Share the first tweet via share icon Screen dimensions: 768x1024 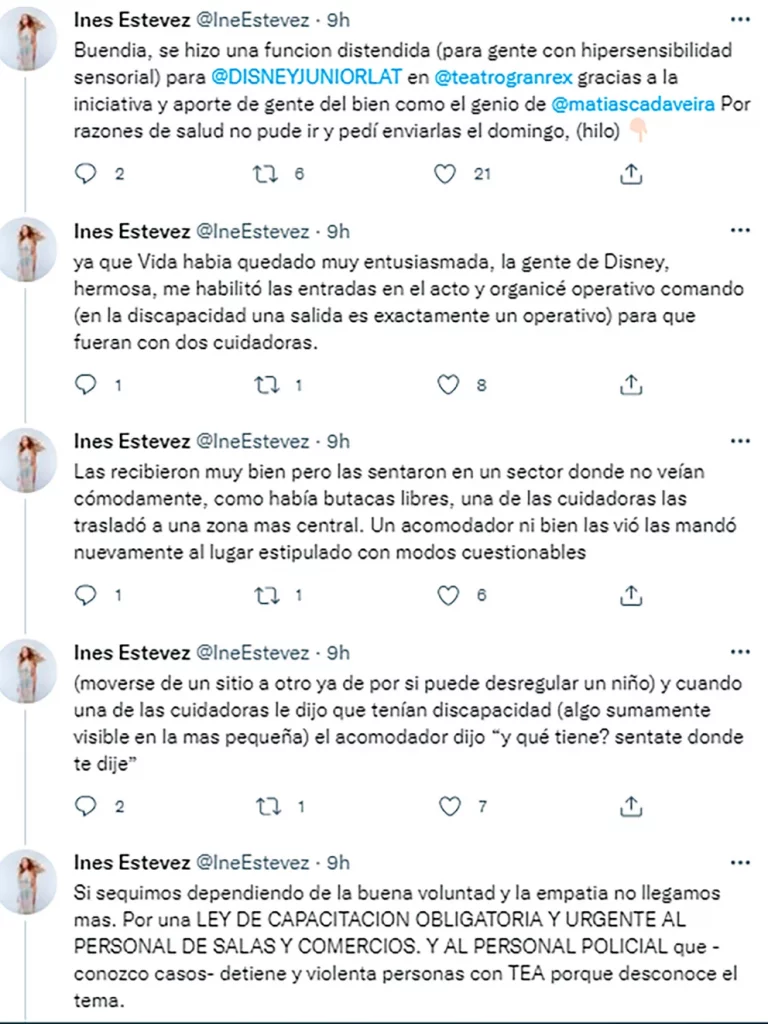[x=631, y=173]
